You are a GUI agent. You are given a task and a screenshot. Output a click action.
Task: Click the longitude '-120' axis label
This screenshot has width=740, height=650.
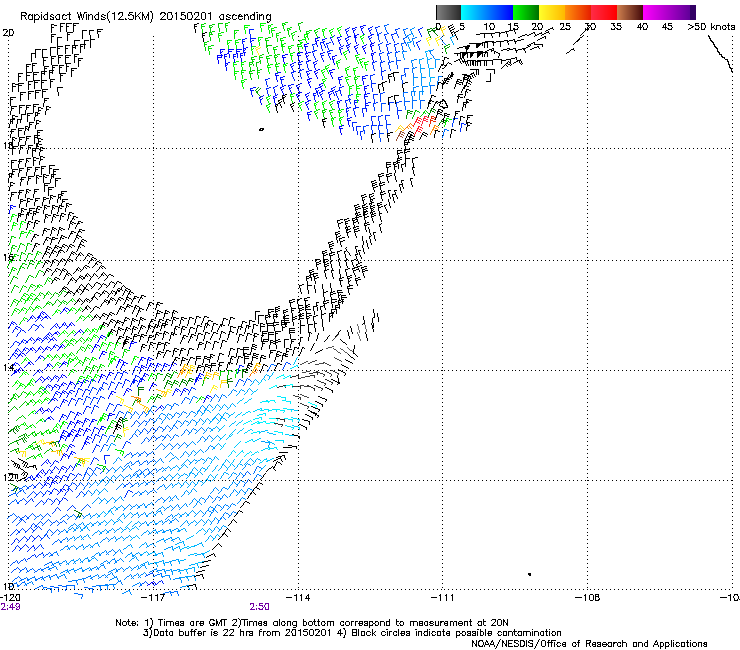(10, 598)
